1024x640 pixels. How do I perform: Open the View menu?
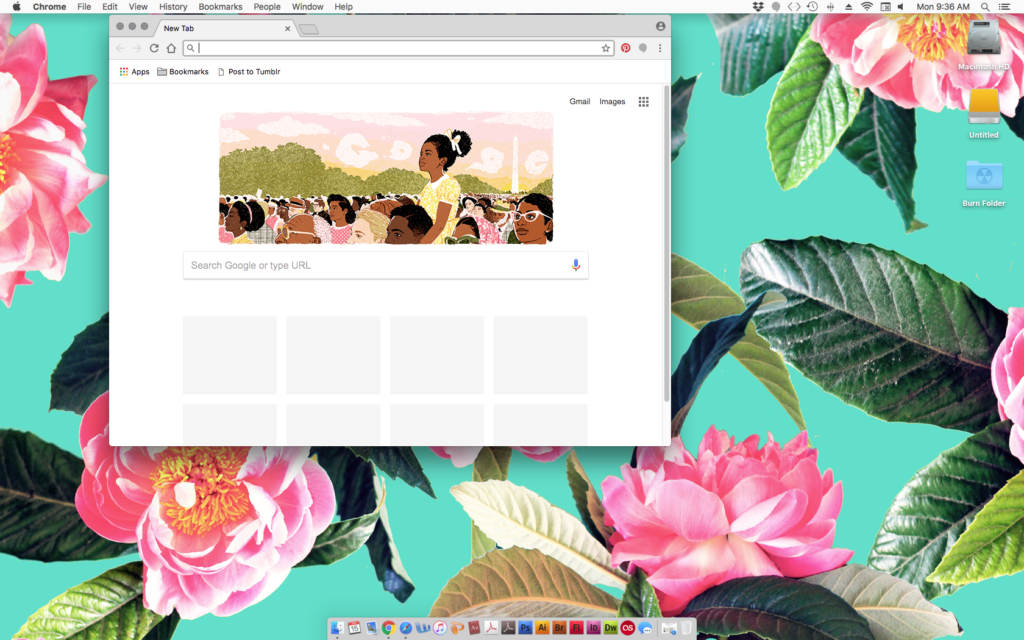[x=138, y=7]
